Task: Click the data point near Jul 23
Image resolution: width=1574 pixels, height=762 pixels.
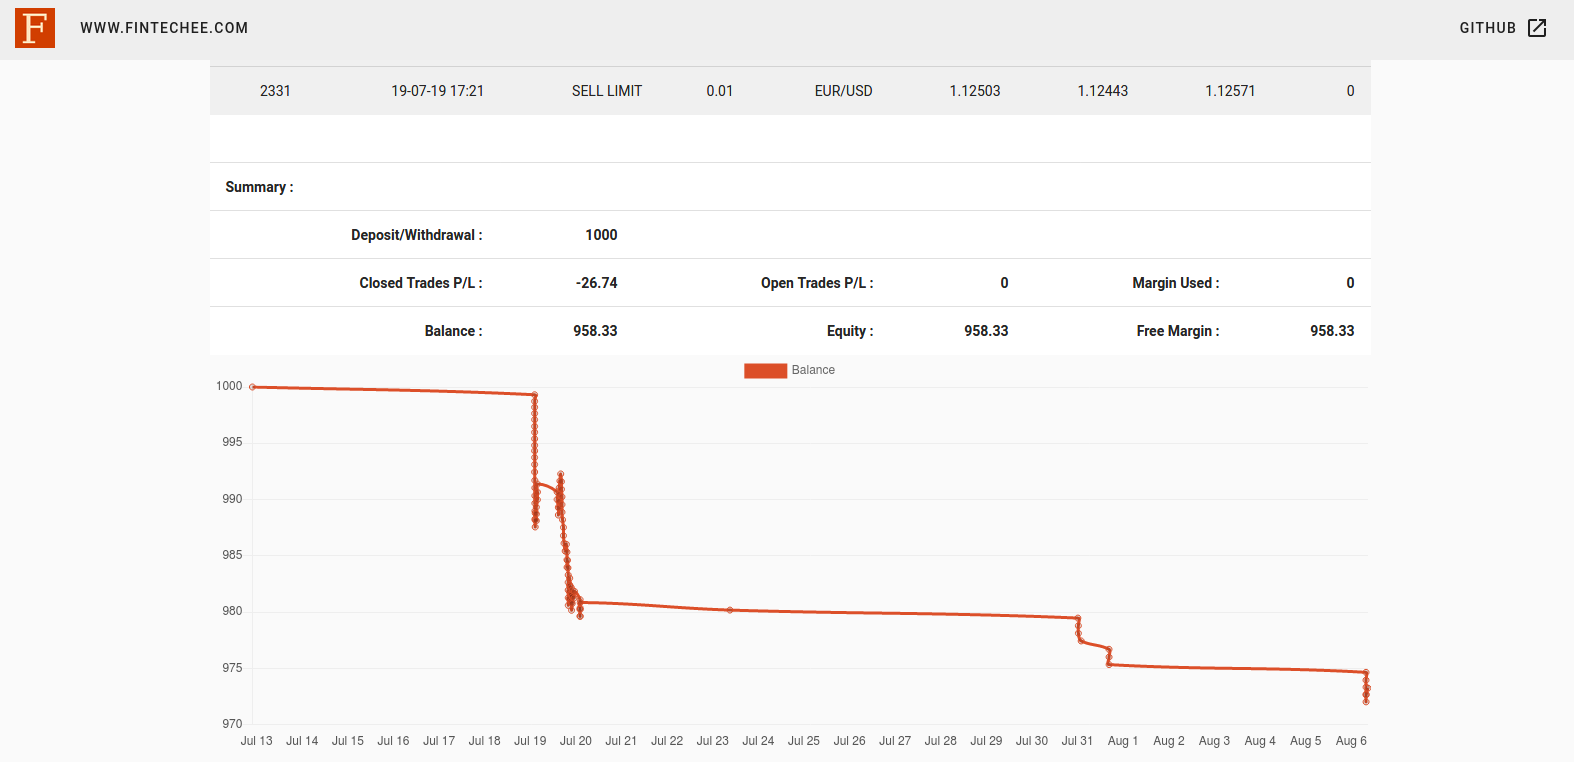Action: 730,610
